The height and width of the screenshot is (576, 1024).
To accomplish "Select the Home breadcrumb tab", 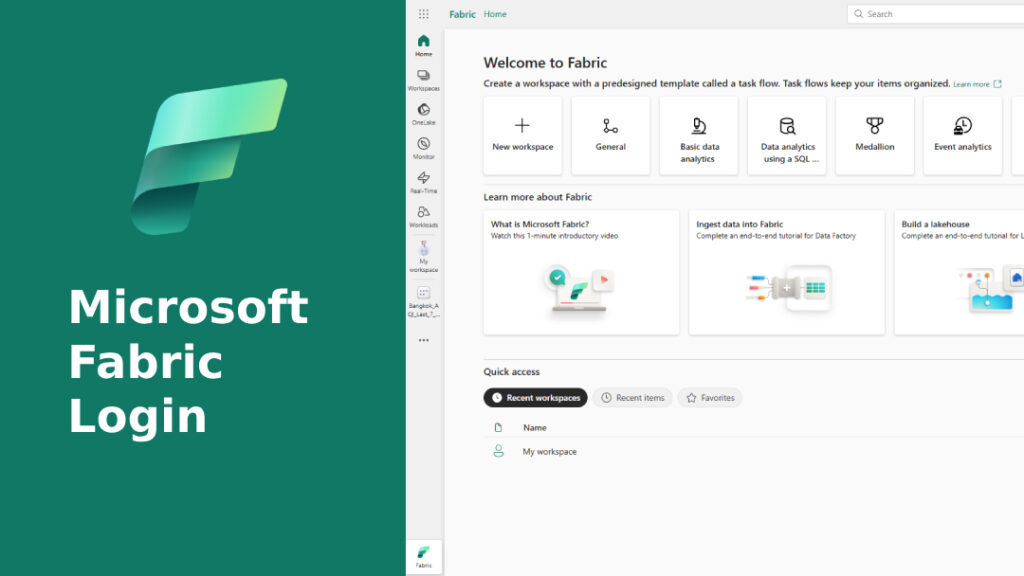I will point(494,14).
